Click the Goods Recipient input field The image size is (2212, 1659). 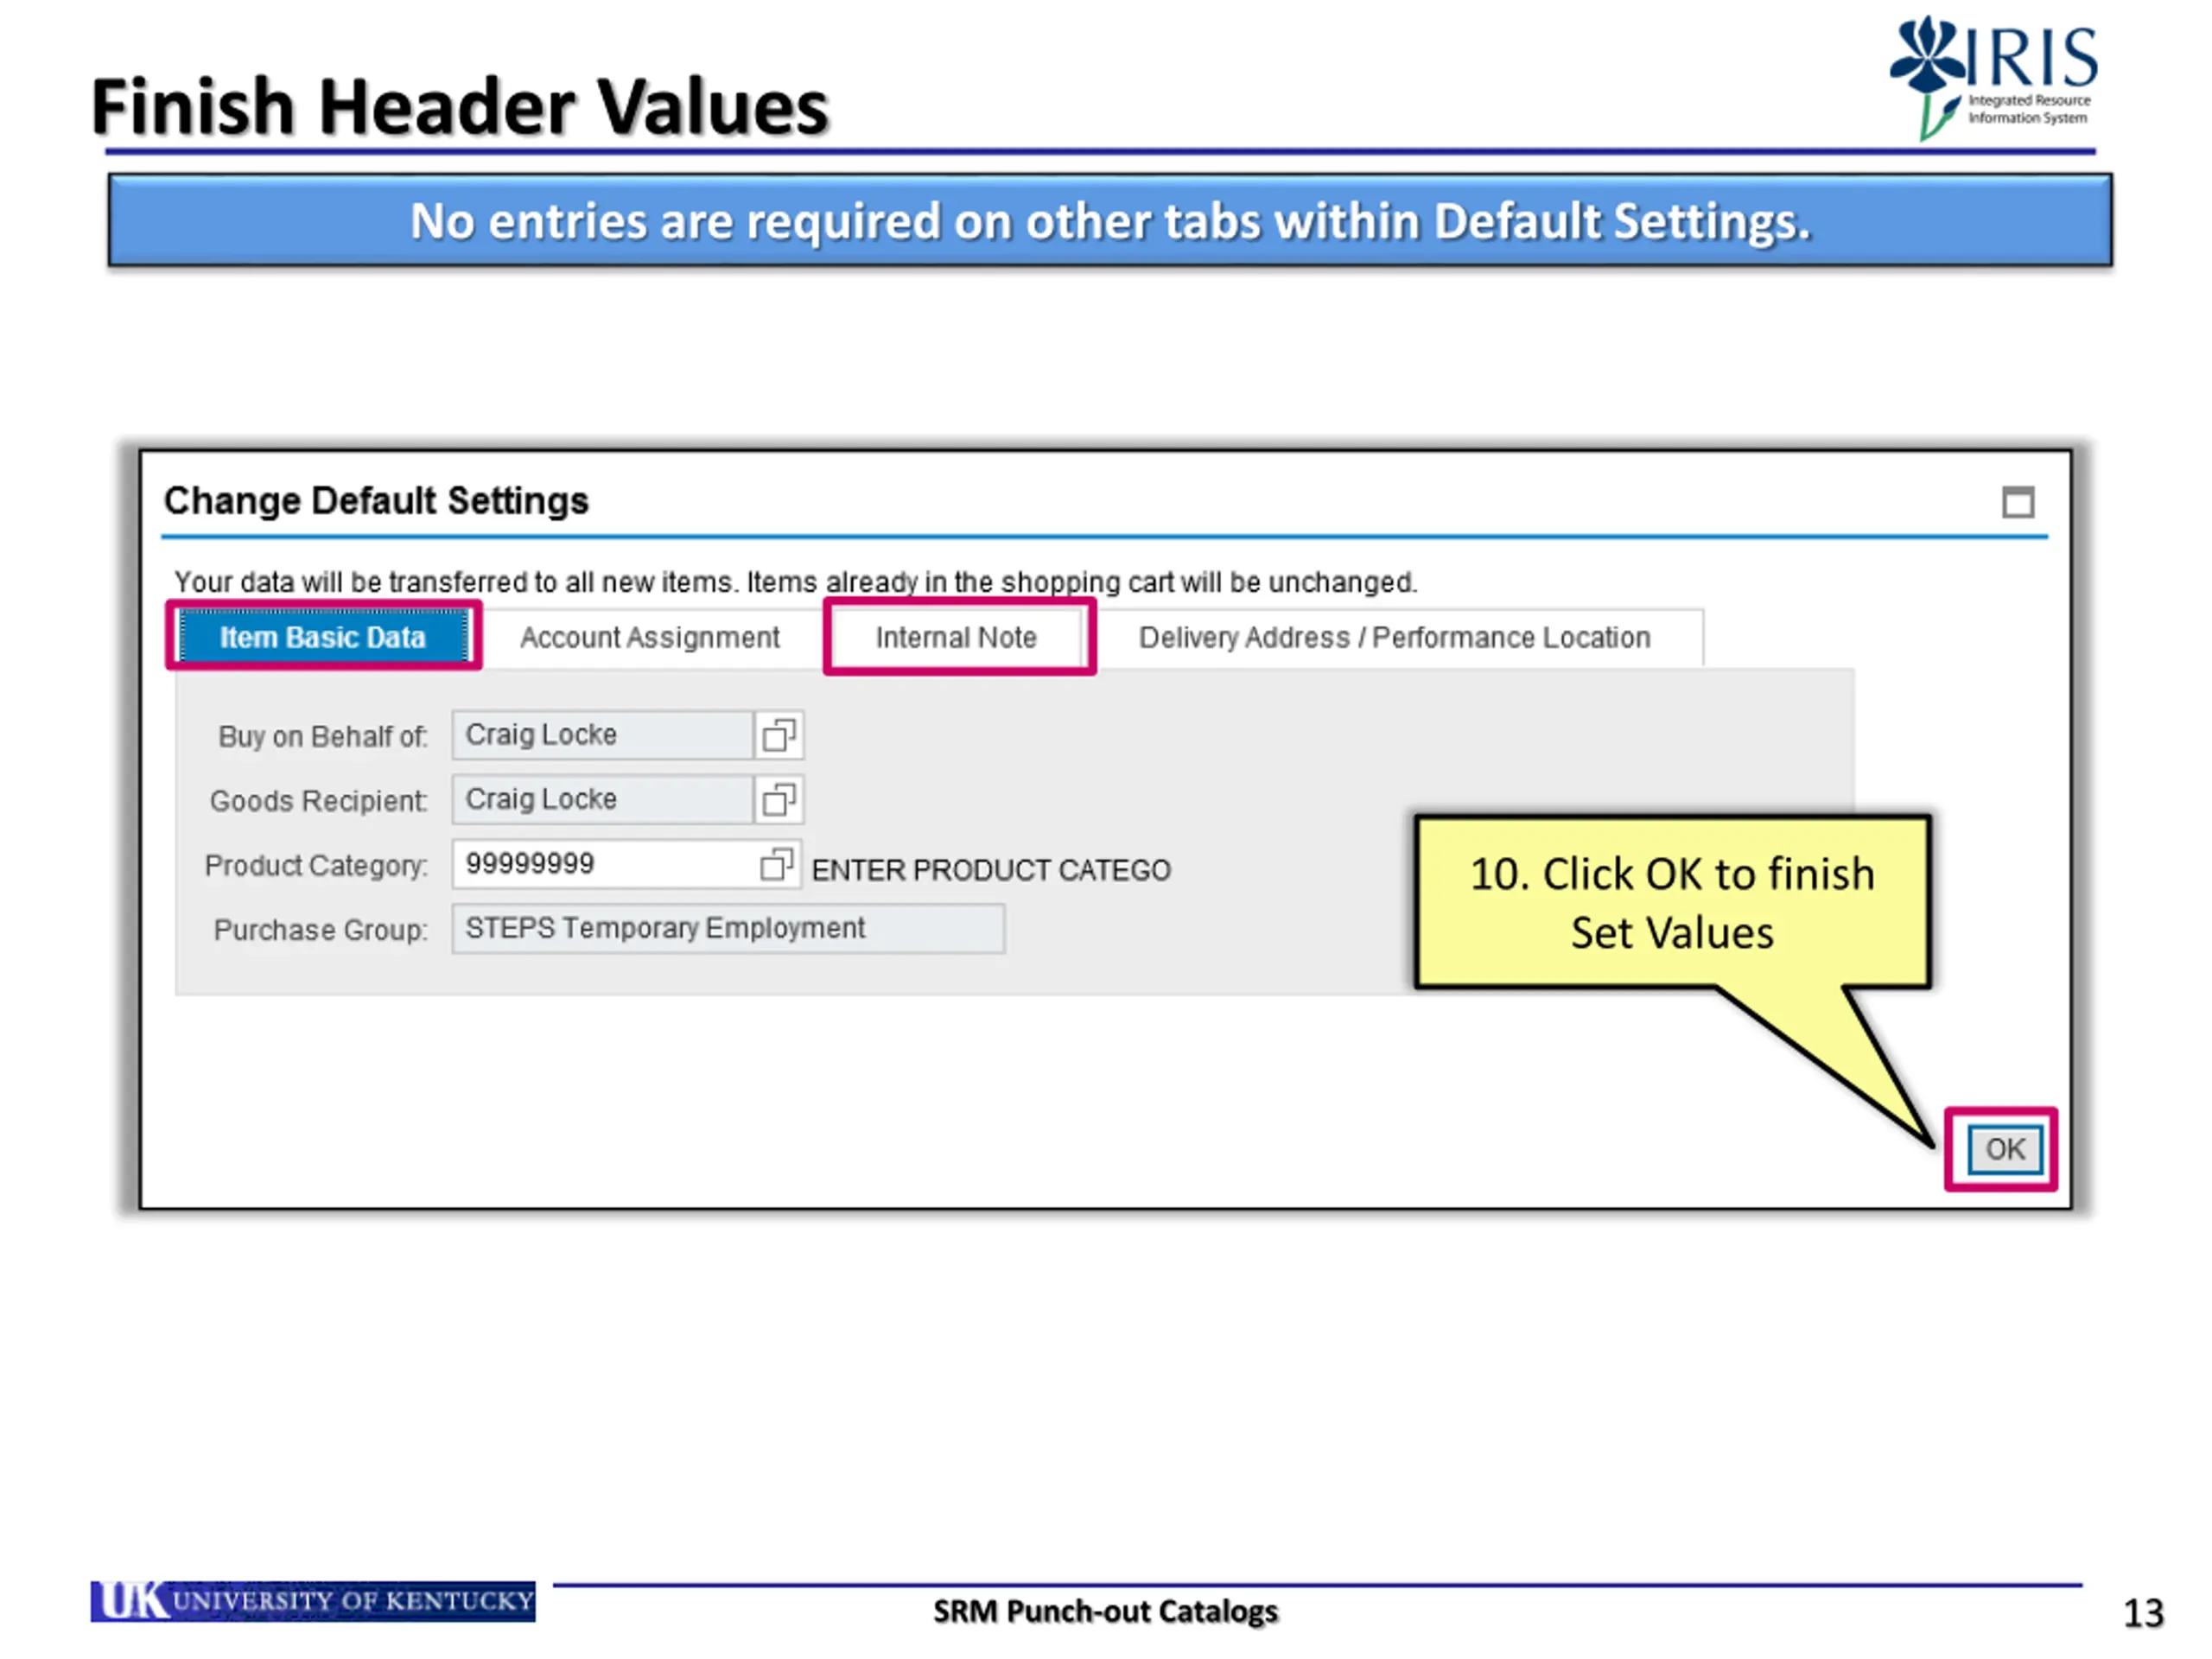pos(603,800)
